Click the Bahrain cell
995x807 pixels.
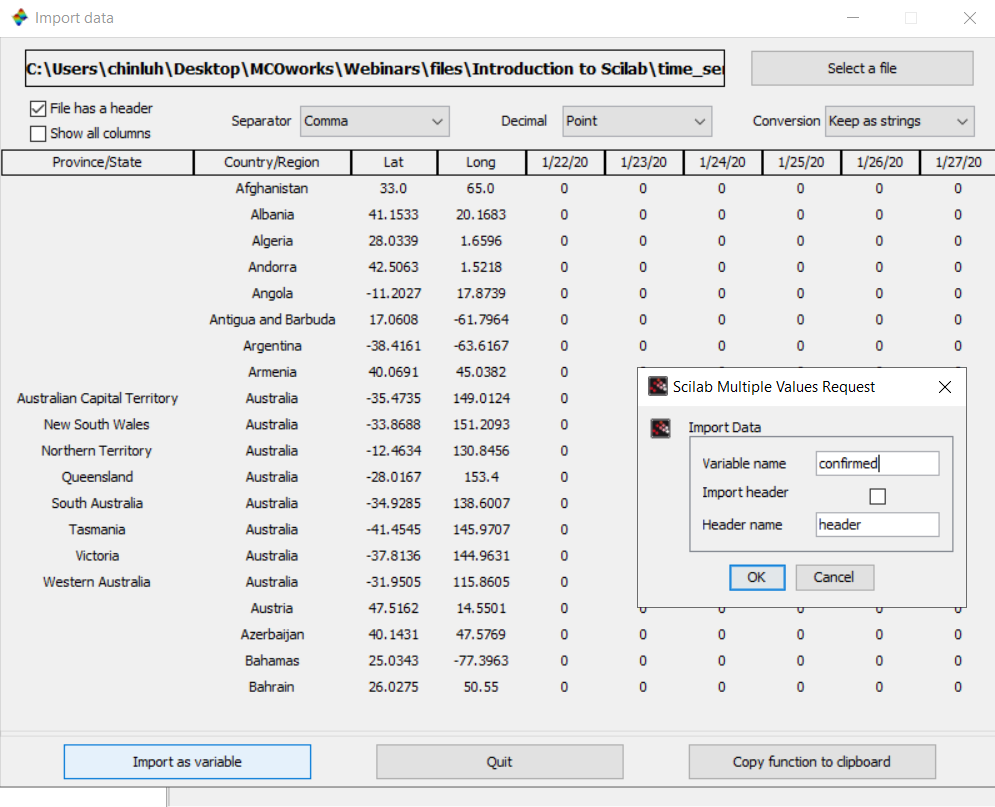(x=272, y=686)
